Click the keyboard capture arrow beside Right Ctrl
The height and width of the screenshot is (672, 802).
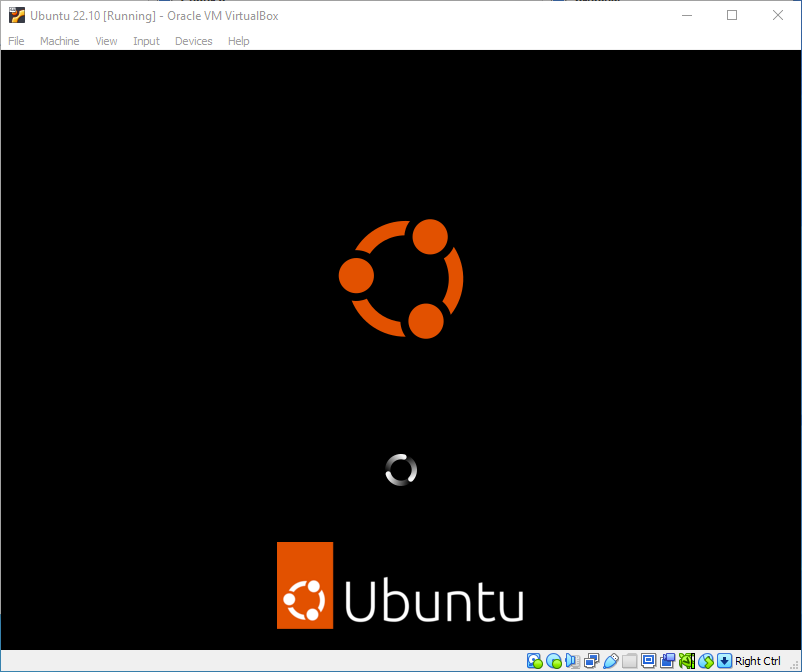coord(724,661)
